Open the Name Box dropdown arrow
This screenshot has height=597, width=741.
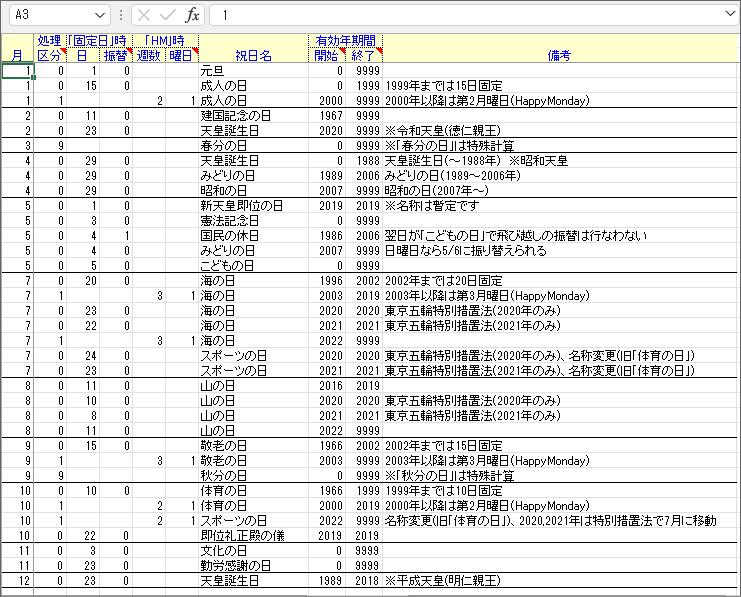(x=99, y=16)
